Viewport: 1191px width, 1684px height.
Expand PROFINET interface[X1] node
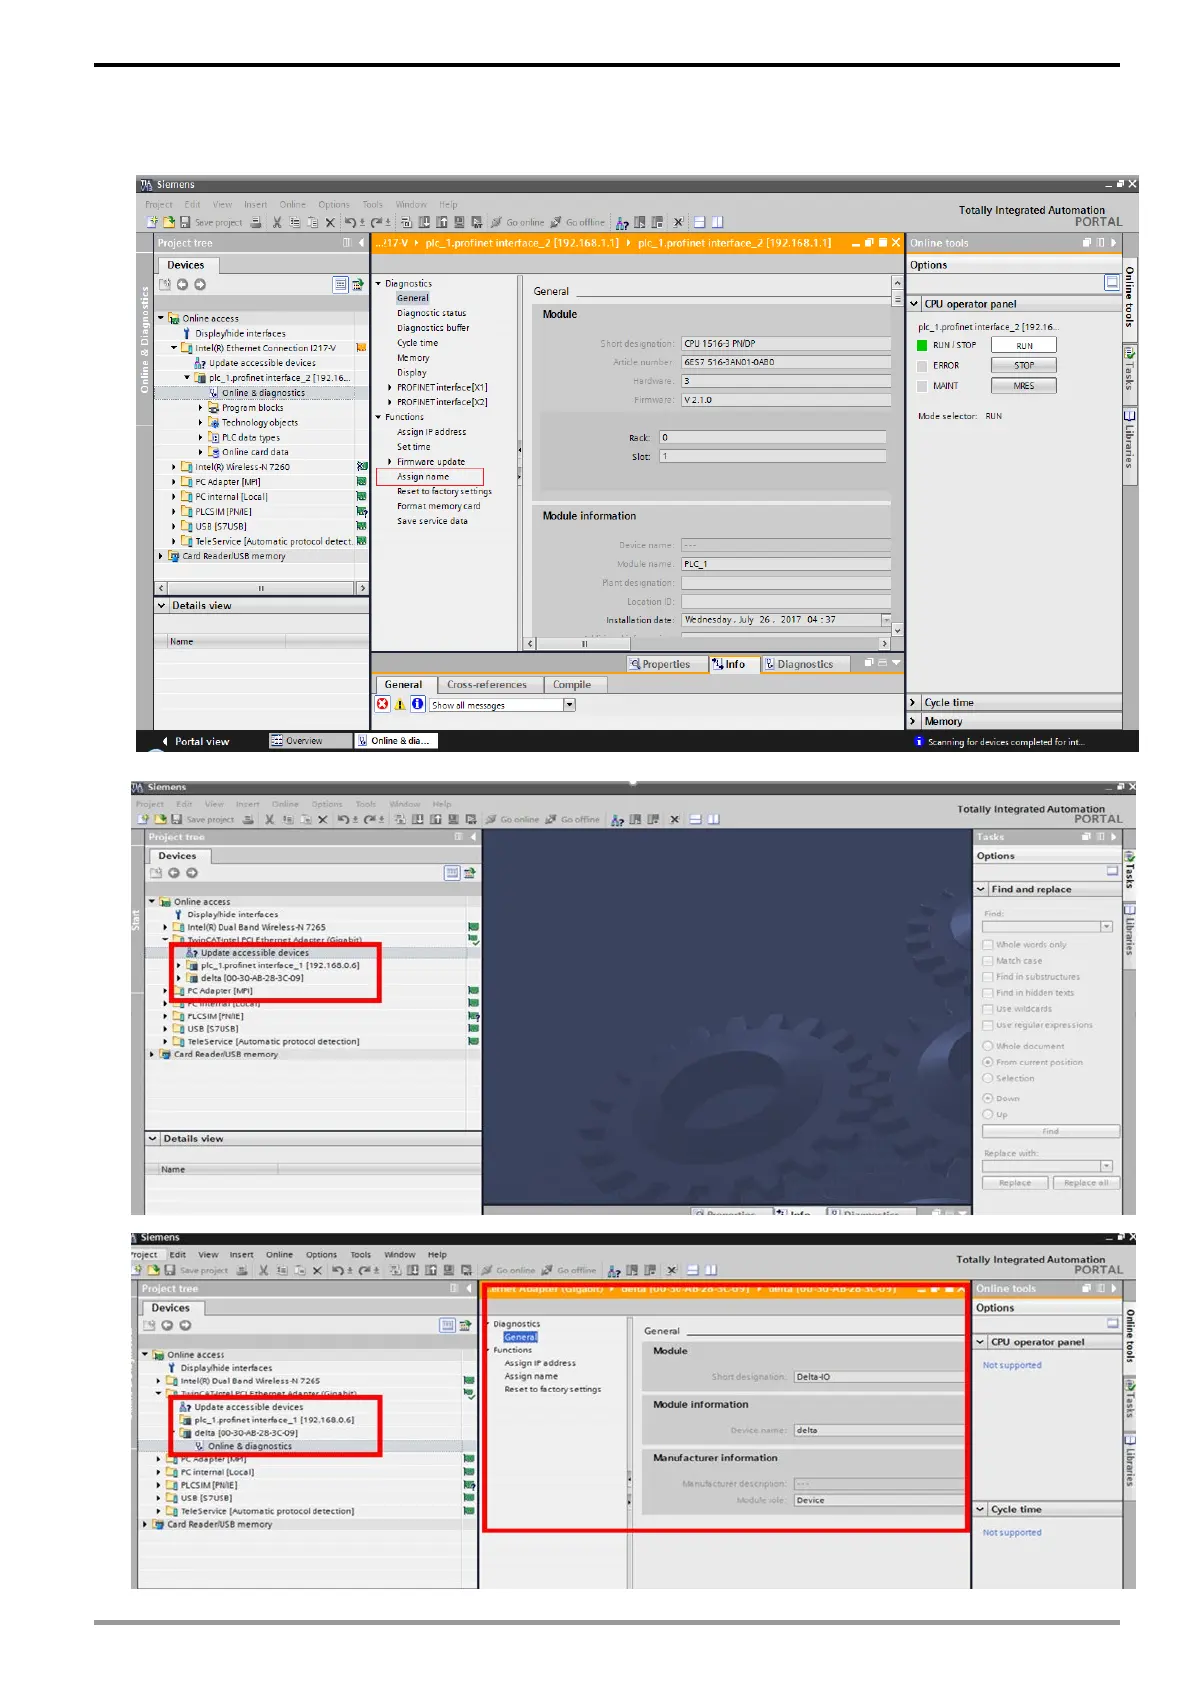tap(390, 387)
